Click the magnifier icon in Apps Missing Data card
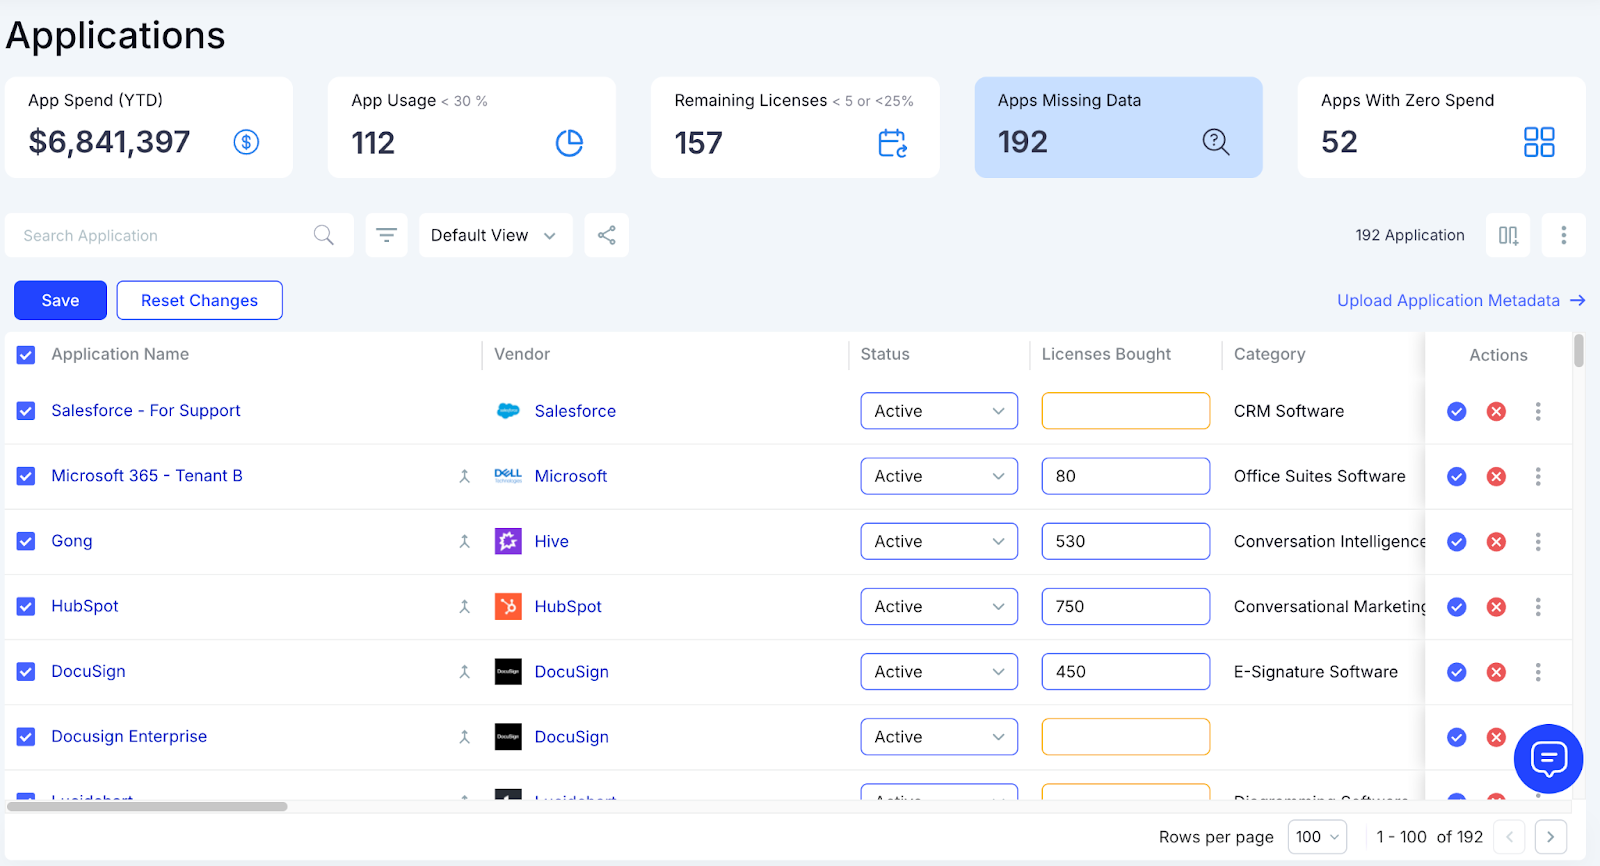The height and width of the screenshot is (866, 1600). pyautogui.click(x=1216, y=142)
